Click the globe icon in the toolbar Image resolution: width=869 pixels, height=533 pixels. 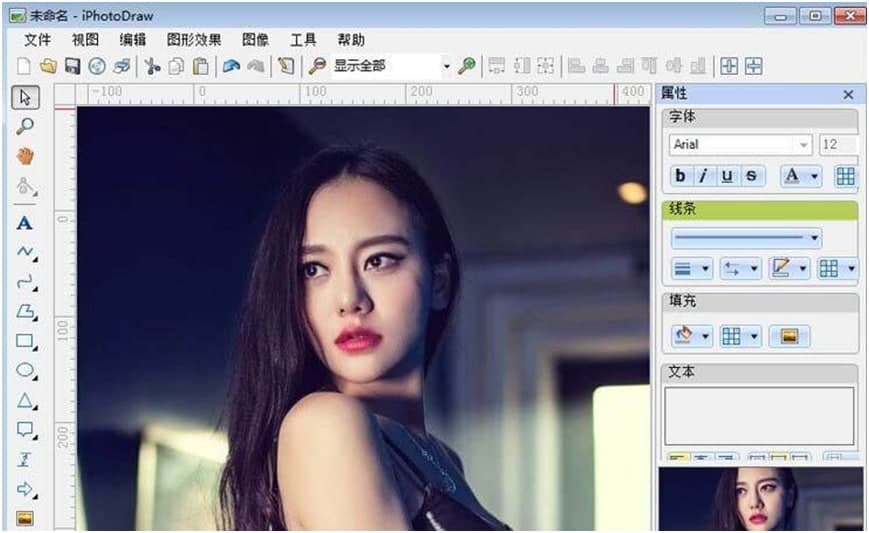click(x=97, y=66)
